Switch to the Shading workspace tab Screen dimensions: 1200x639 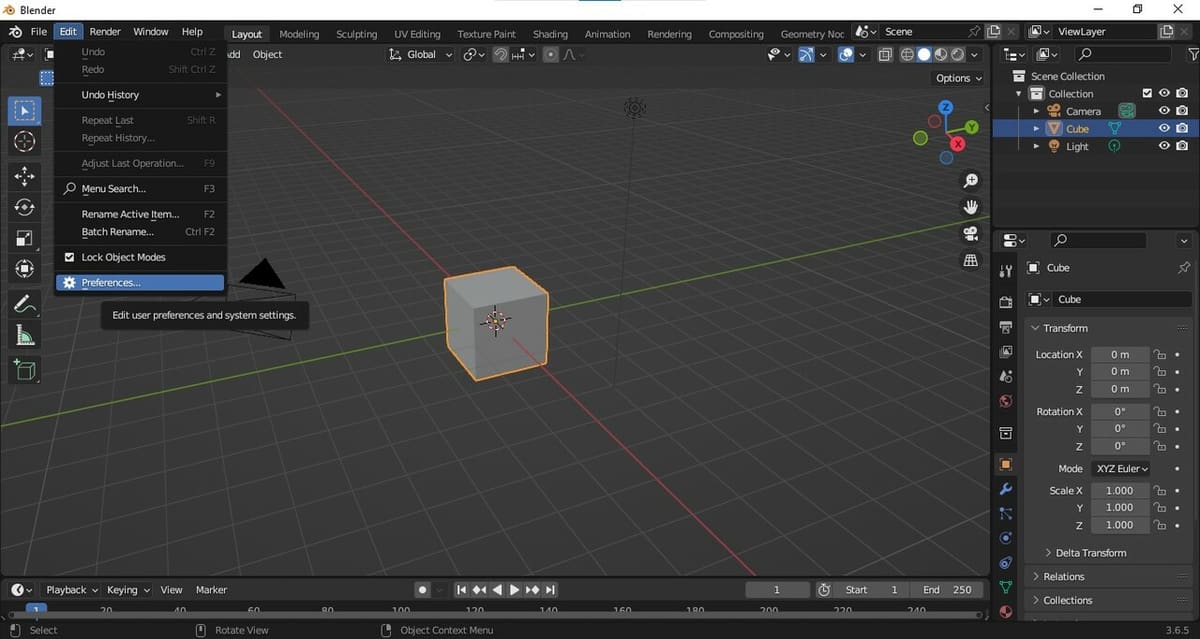coord(549,33)
